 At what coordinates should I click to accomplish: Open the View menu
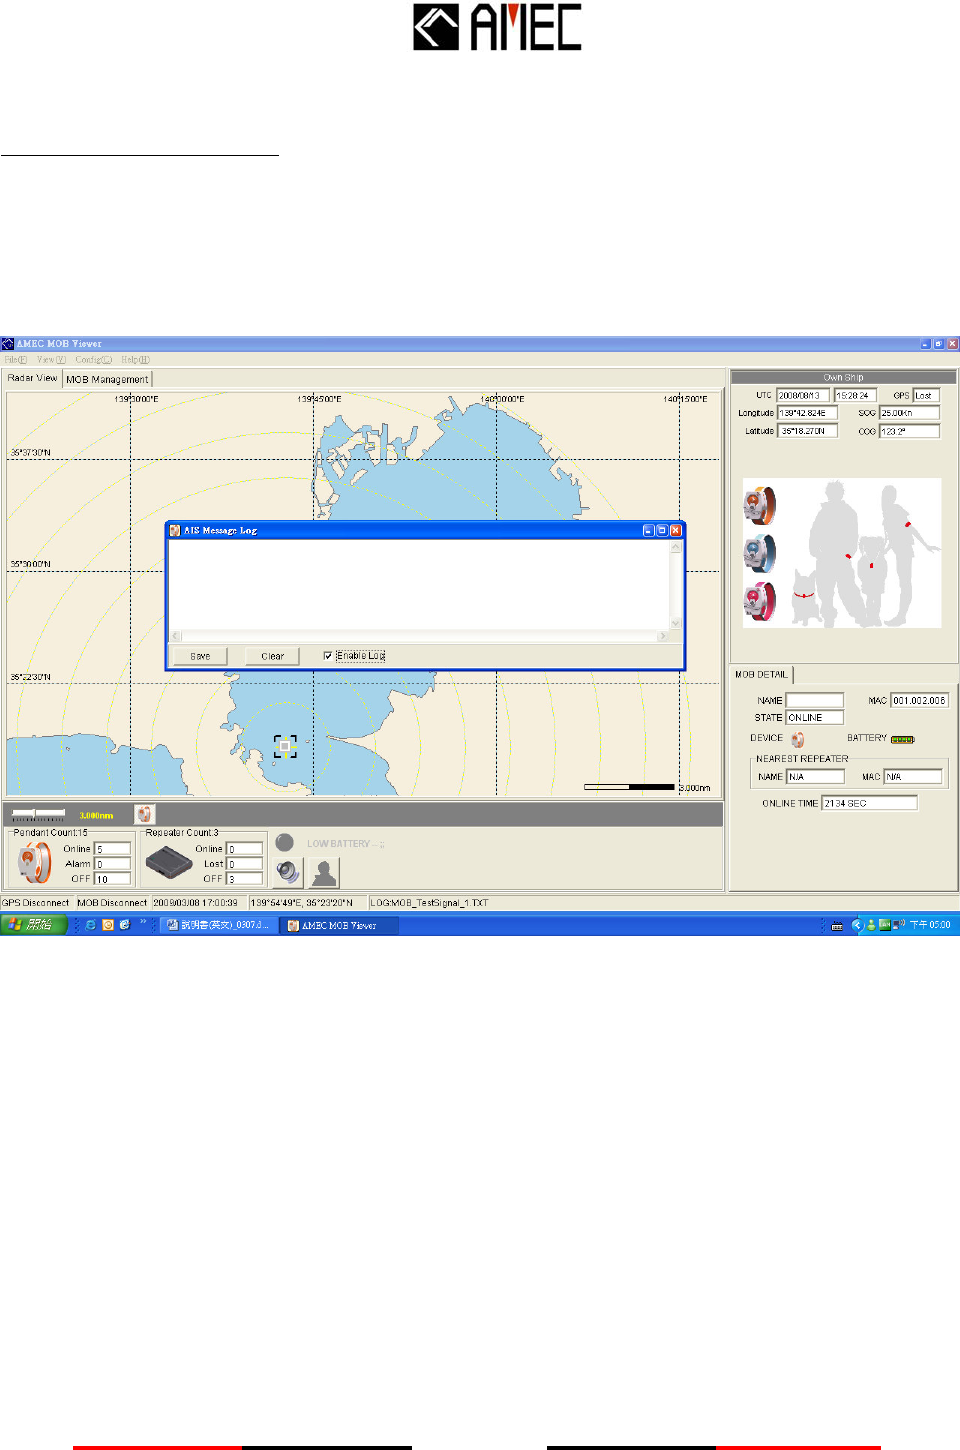pyautogui.click(x=51, y=360)
